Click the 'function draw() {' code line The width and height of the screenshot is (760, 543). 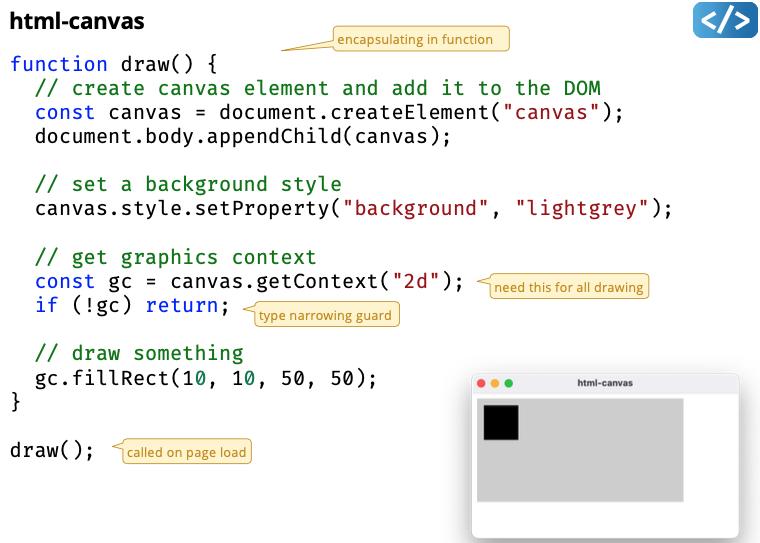pyautogui.click(x=113, y=64)
